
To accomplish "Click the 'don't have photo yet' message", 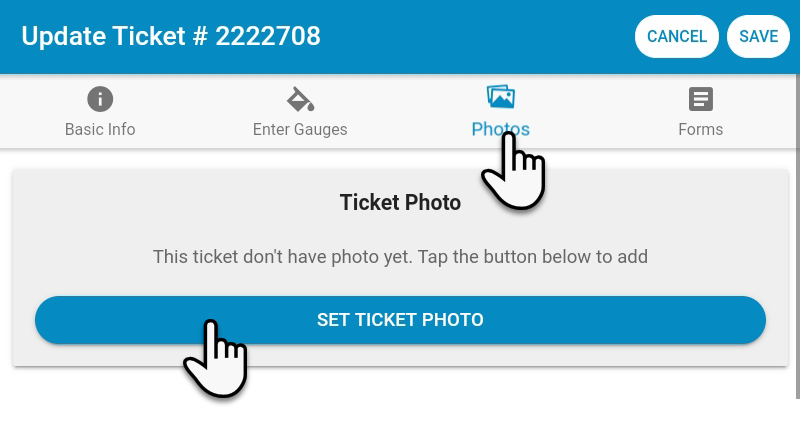I will (400, 257).
